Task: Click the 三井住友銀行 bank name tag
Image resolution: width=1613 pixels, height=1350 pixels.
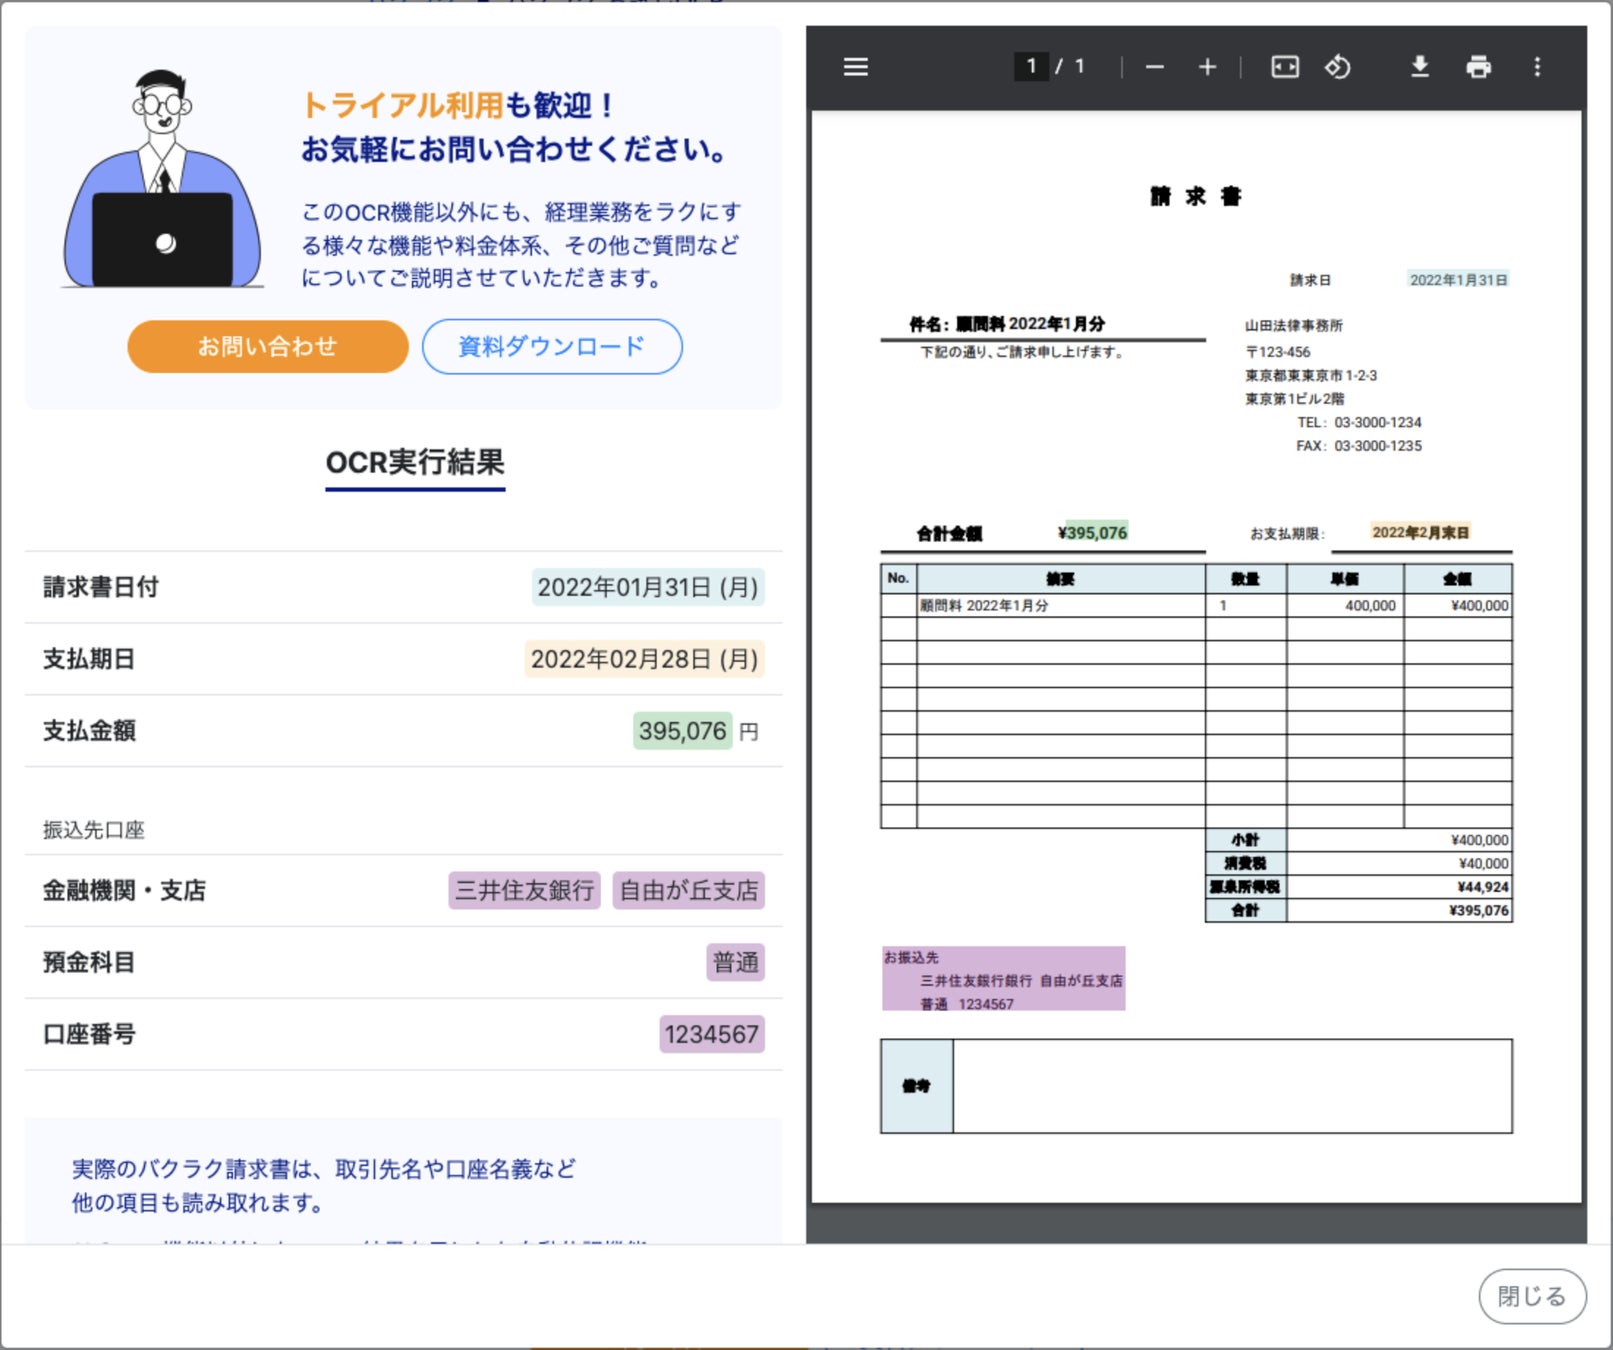Action: tap(524, 890)
